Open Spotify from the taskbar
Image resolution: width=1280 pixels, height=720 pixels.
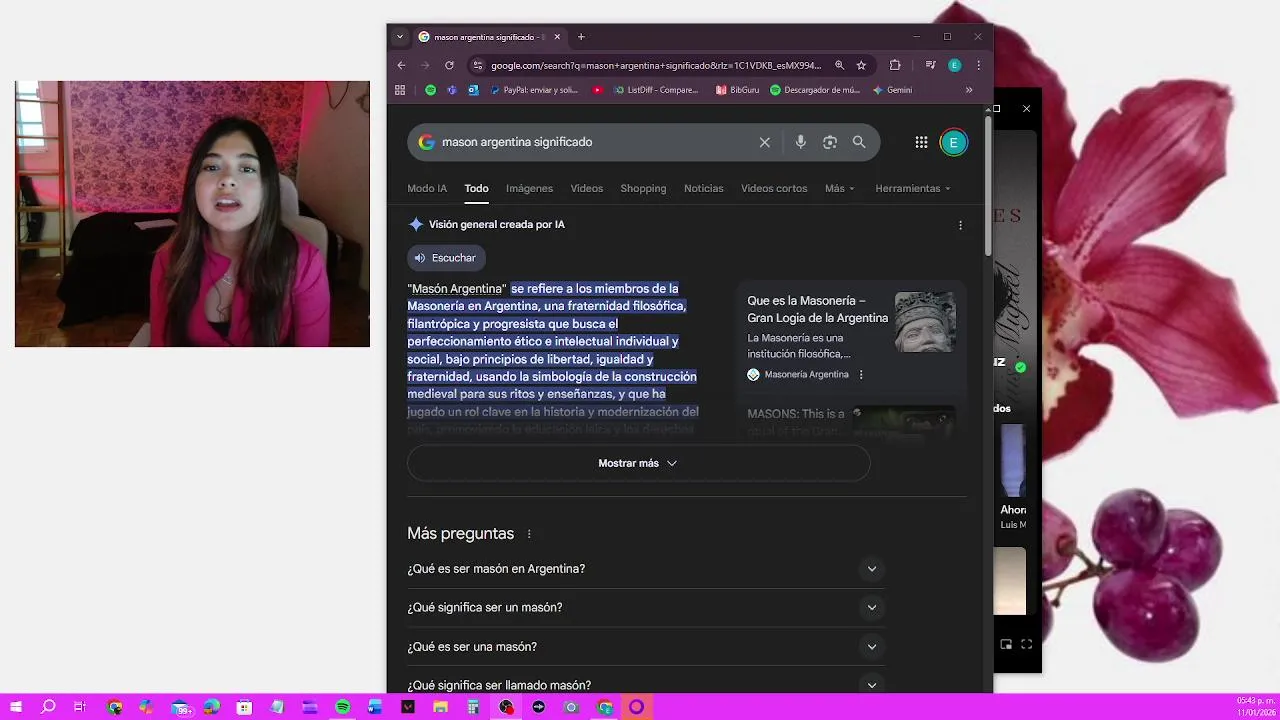pyautogui.click(x=342, y=707)
